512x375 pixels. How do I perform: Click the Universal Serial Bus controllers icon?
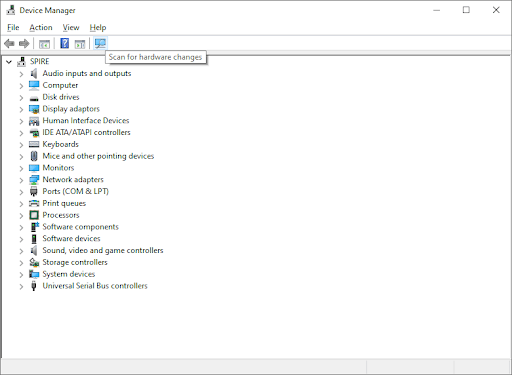pyautogui.click(x=34, y=286)
